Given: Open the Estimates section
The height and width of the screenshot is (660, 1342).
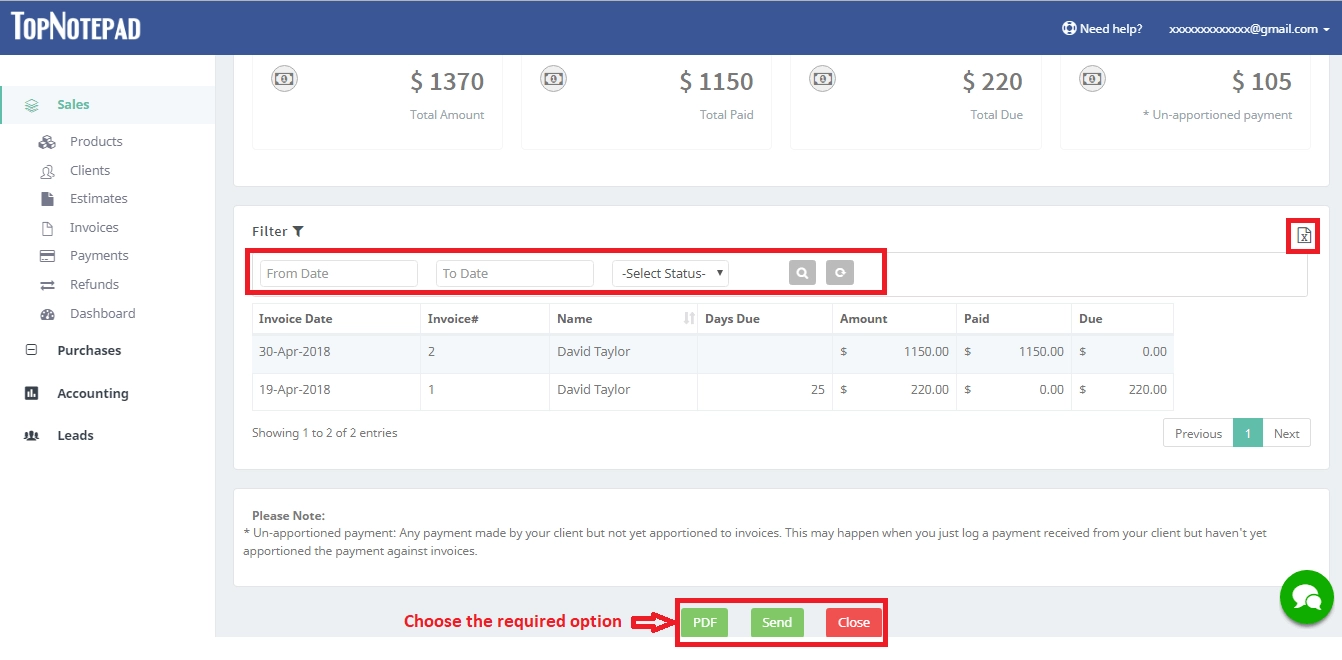Looking at the screenshot, I should tap(100, 198).
